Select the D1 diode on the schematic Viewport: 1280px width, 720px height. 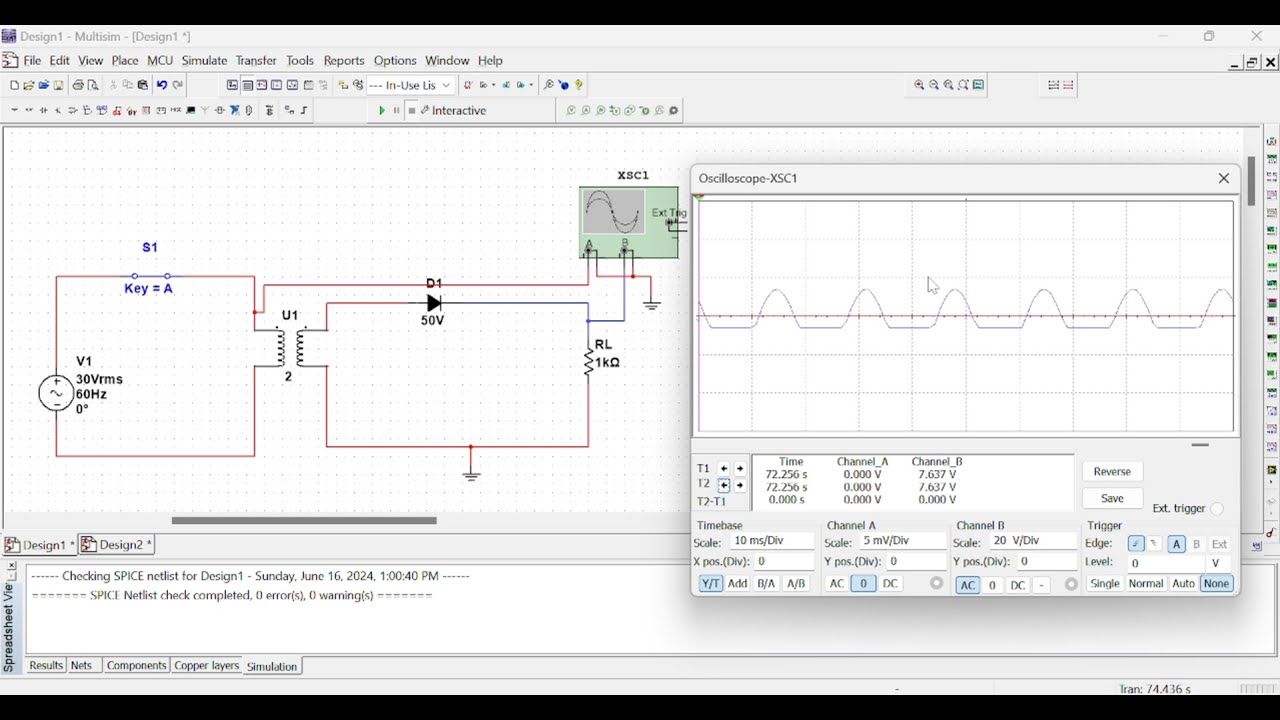coord(434,302)
